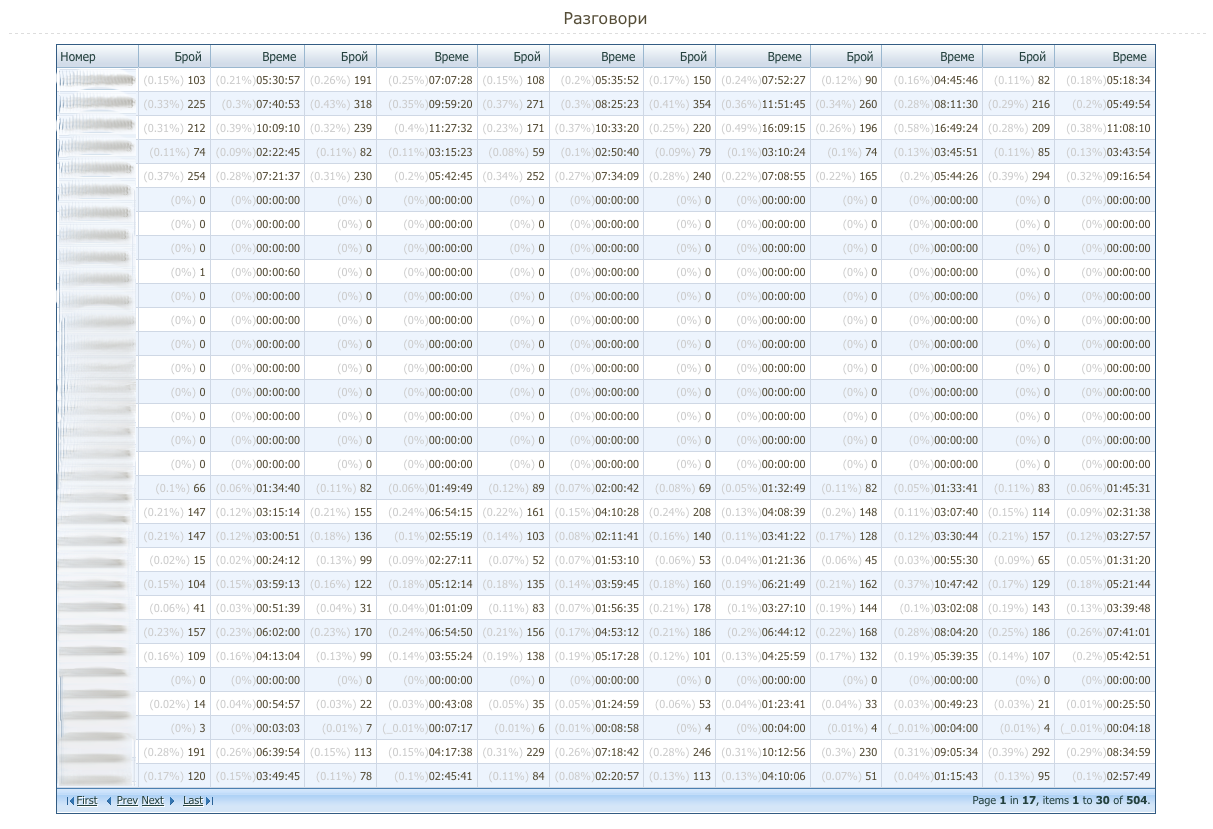This screenshot has height=829, width=1213.
Task: Click the previous-page left arrow icon
Action: [x=109, y=801]
